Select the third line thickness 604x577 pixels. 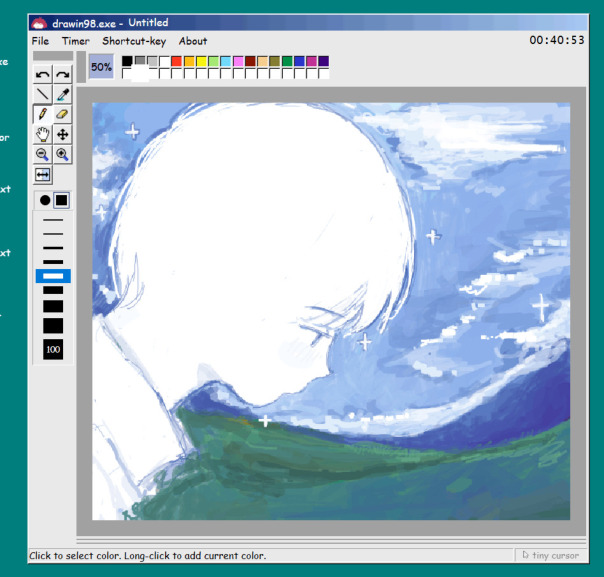click(53, 248)
